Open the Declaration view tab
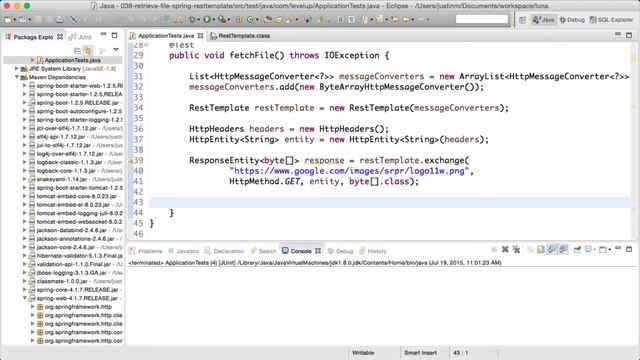 224,251
